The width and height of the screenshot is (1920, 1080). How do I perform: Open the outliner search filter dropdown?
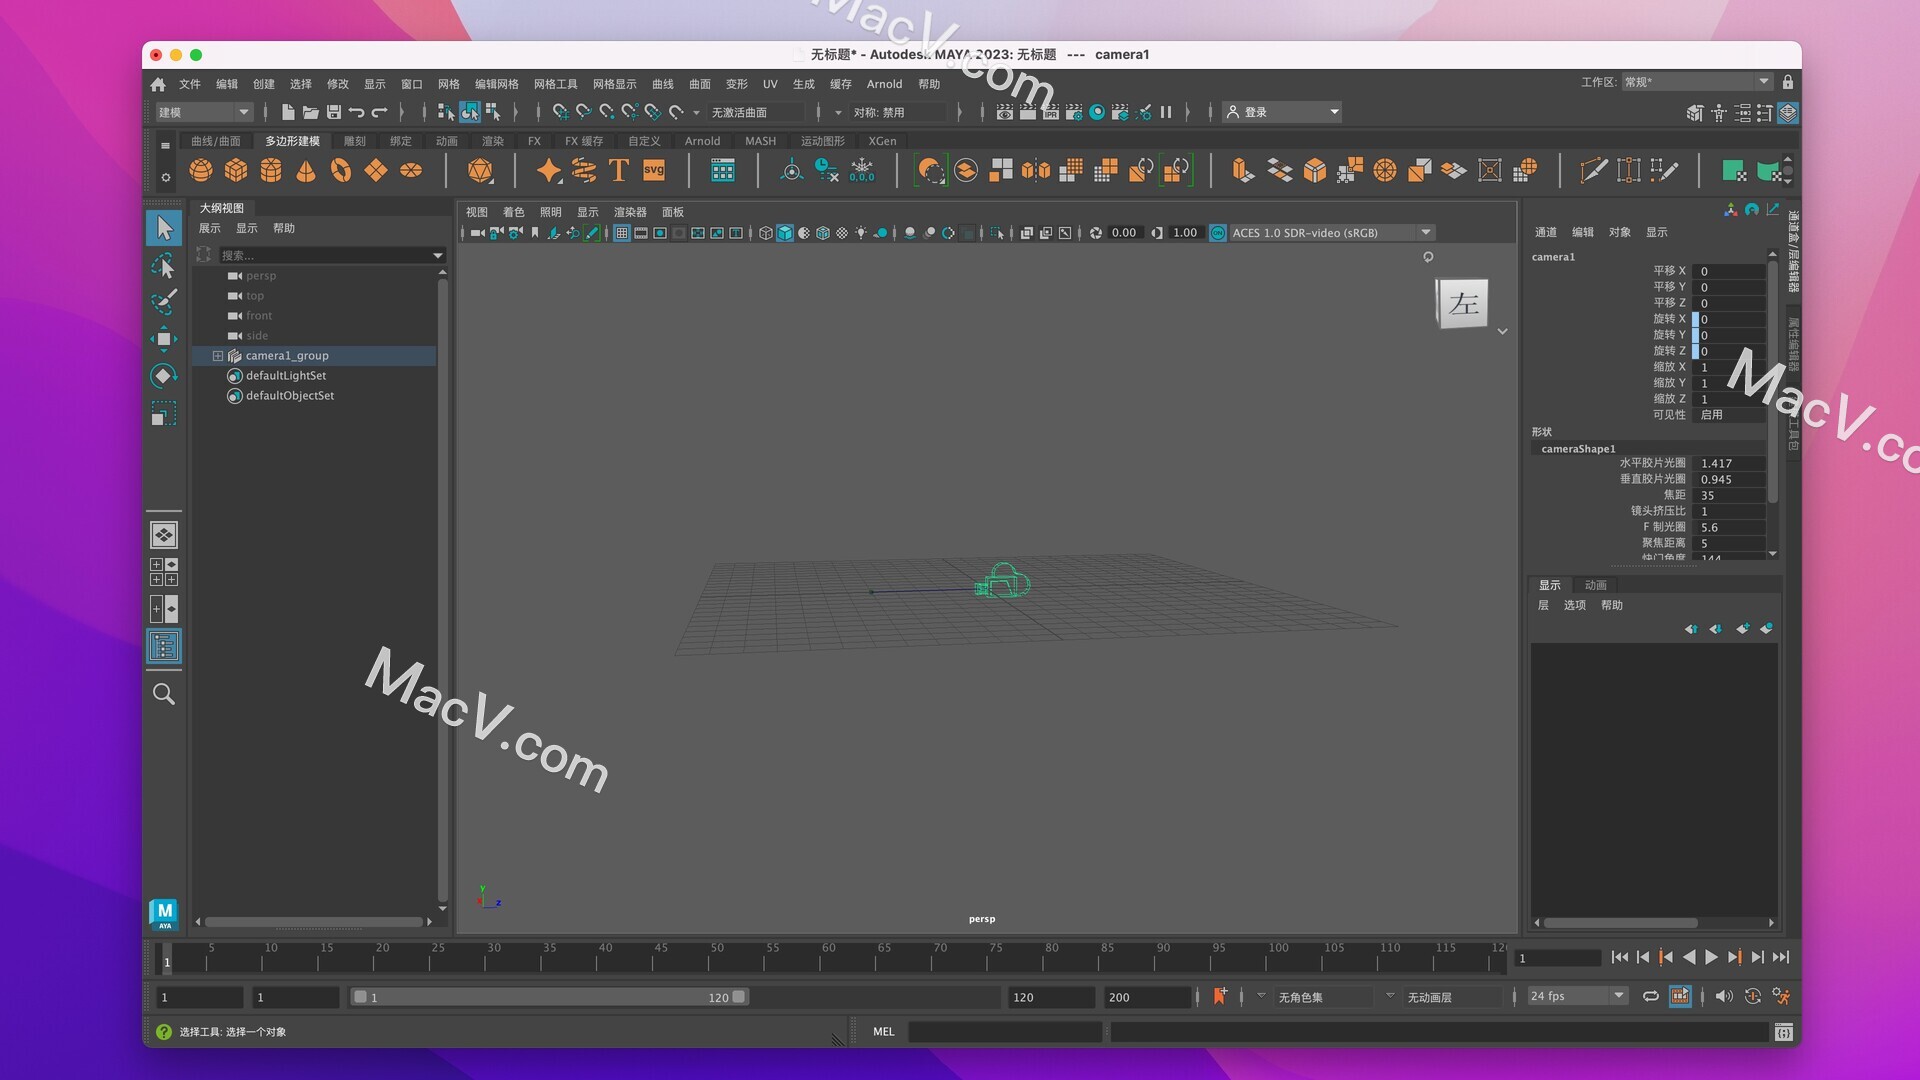click(x=437, y=256)
